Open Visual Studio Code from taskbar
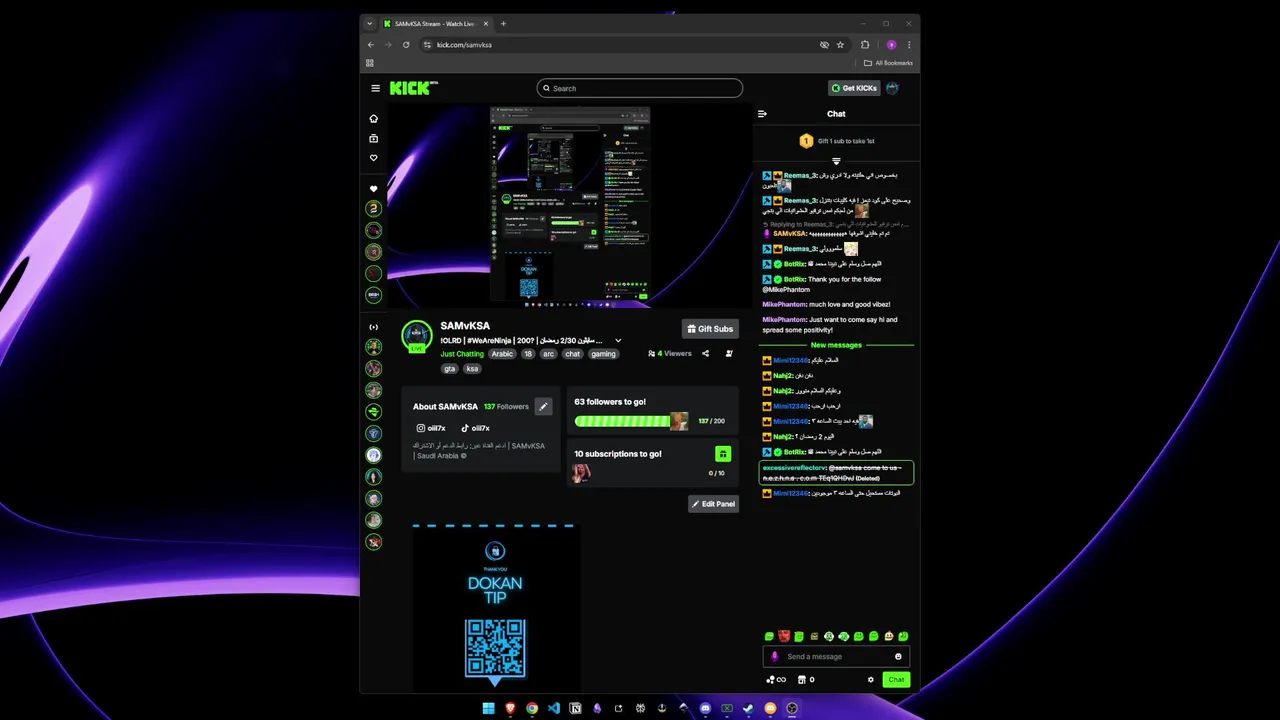 tap(553, 708)
